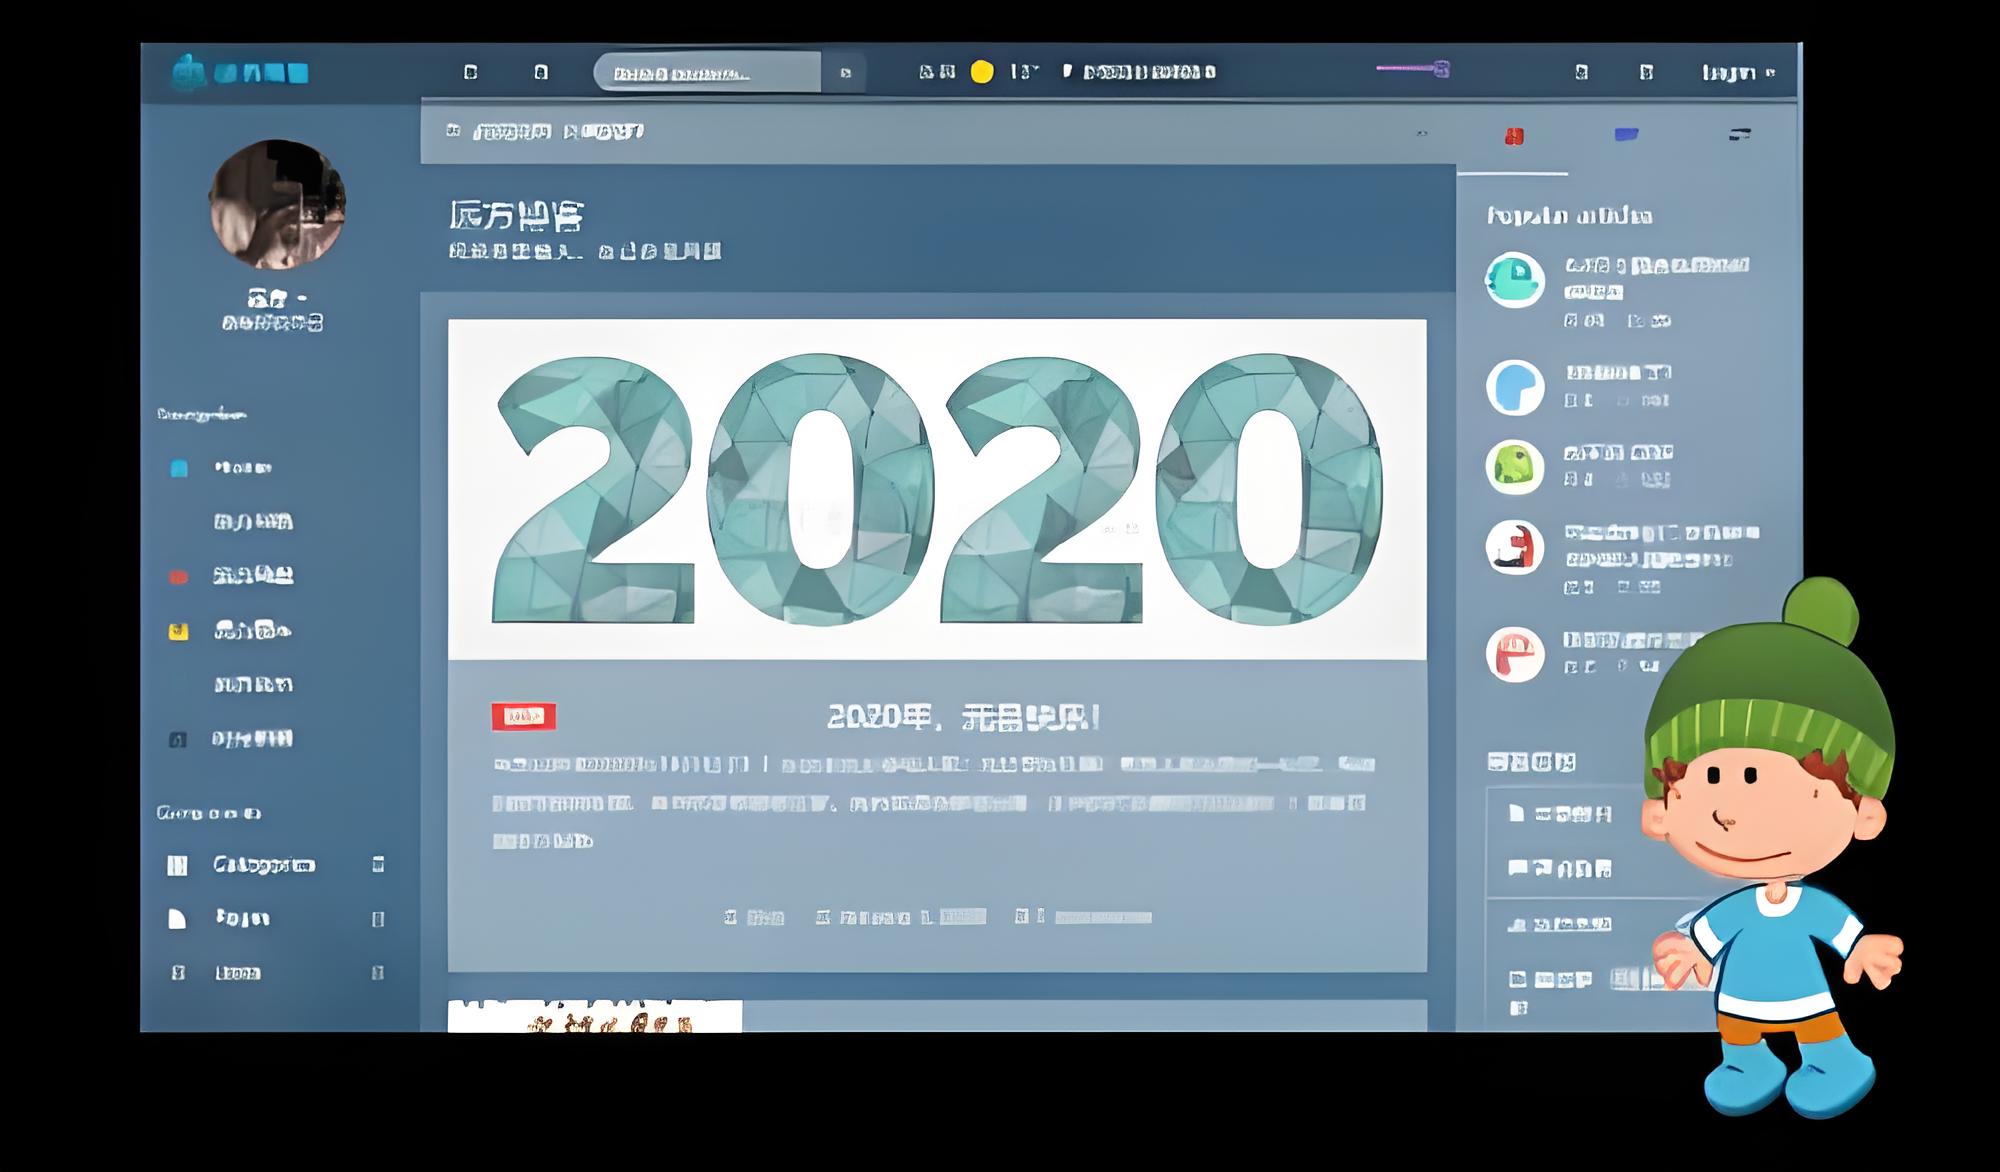Open the red letter P avatar article
The width and height of the screenshot is (2000, 1172).
click(1515, 654)
